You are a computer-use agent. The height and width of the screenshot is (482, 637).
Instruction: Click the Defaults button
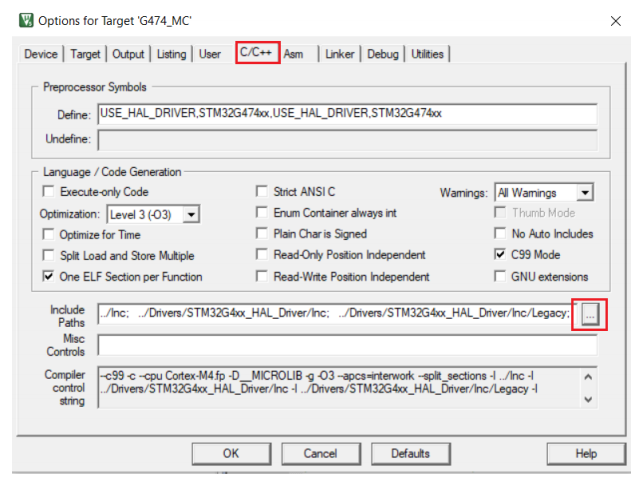click(410, 454)
